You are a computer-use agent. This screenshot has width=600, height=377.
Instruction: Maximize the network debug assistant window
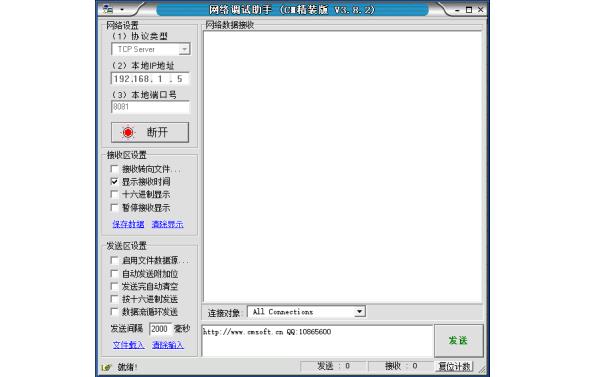click(x=469, y=10)
